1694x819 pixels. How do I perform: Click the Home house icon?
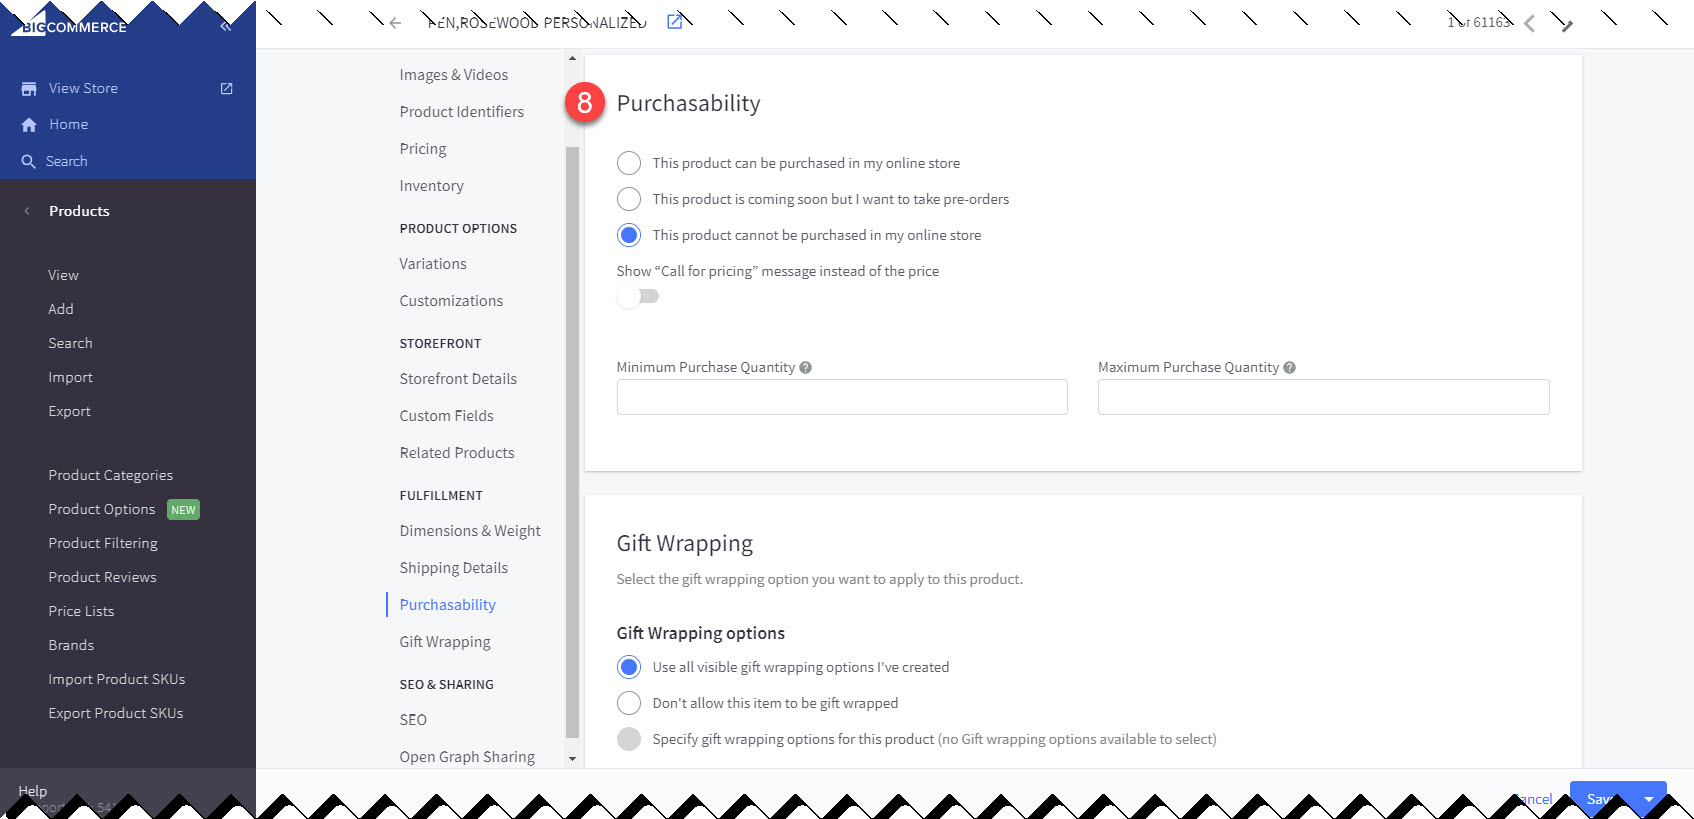pyautogui.click(x=29, y=125)
